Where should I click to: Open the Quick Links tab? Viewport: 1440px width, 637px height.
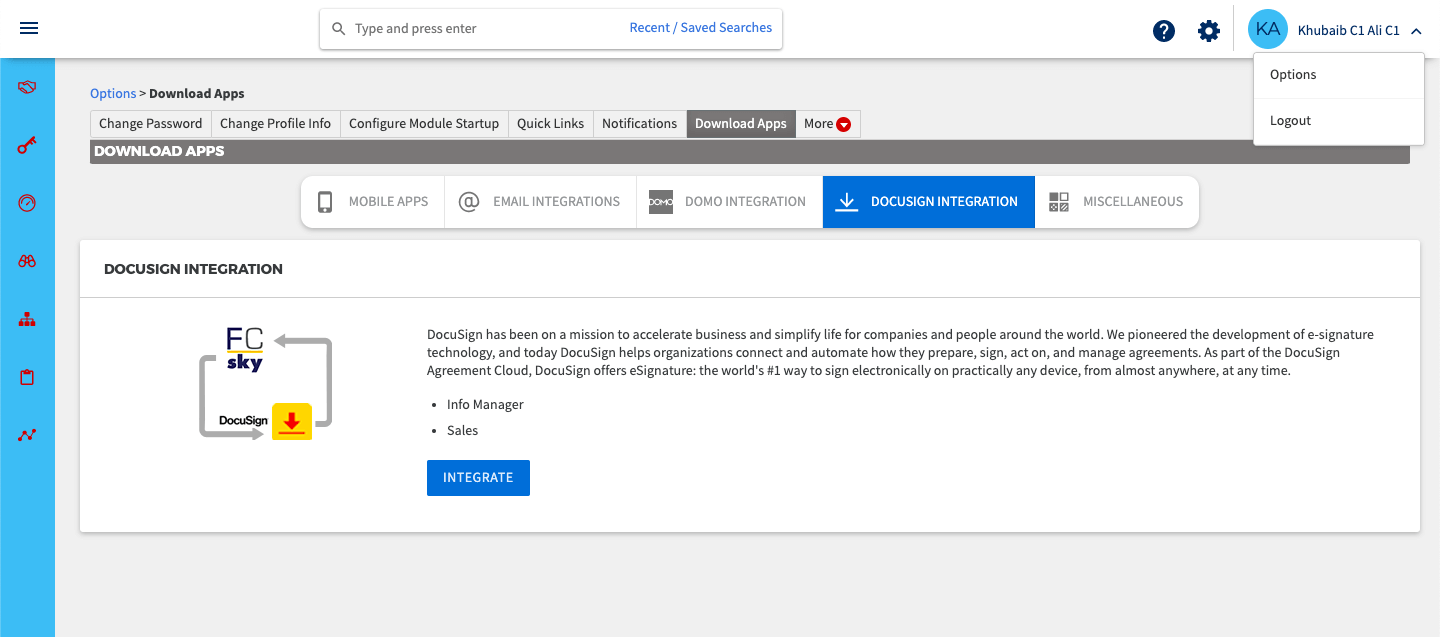click(x=550, y=124)
